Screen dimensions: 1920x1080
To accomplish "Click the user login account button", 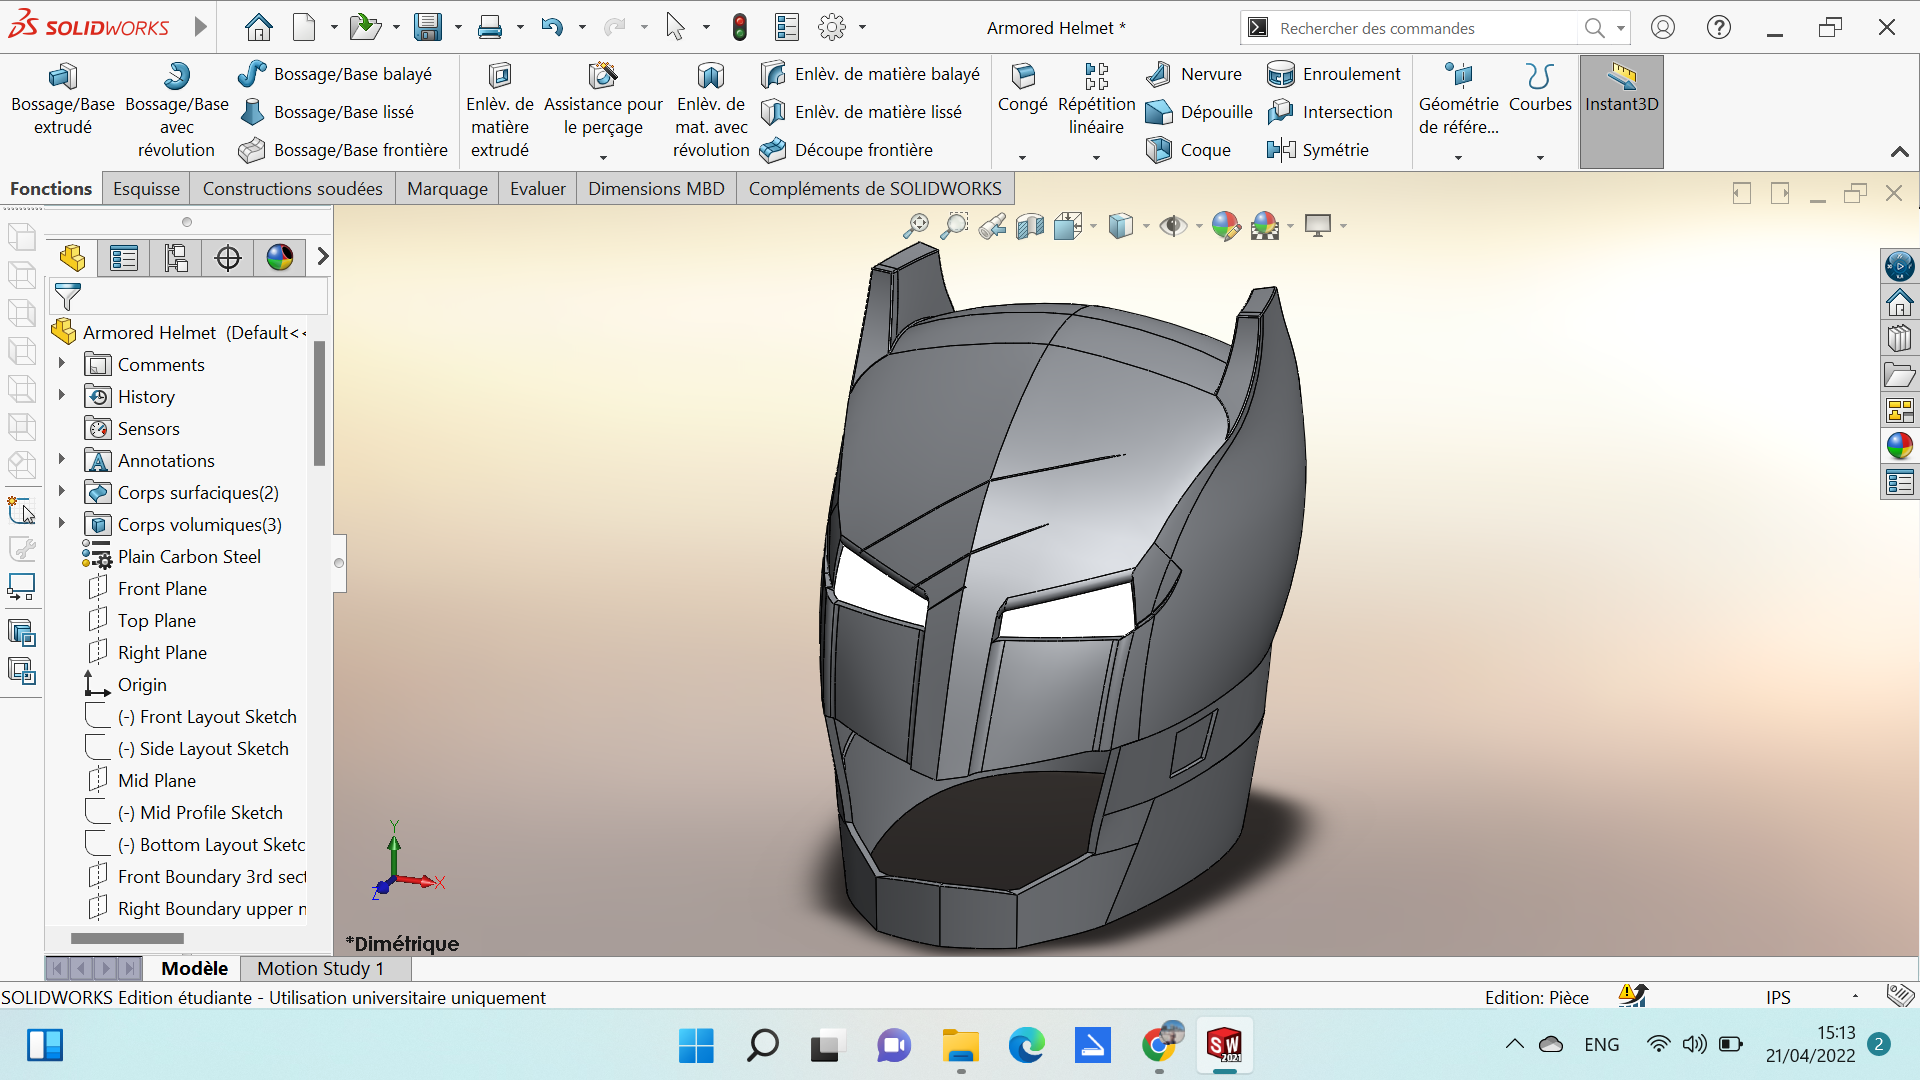I will tap(1663, 27).
